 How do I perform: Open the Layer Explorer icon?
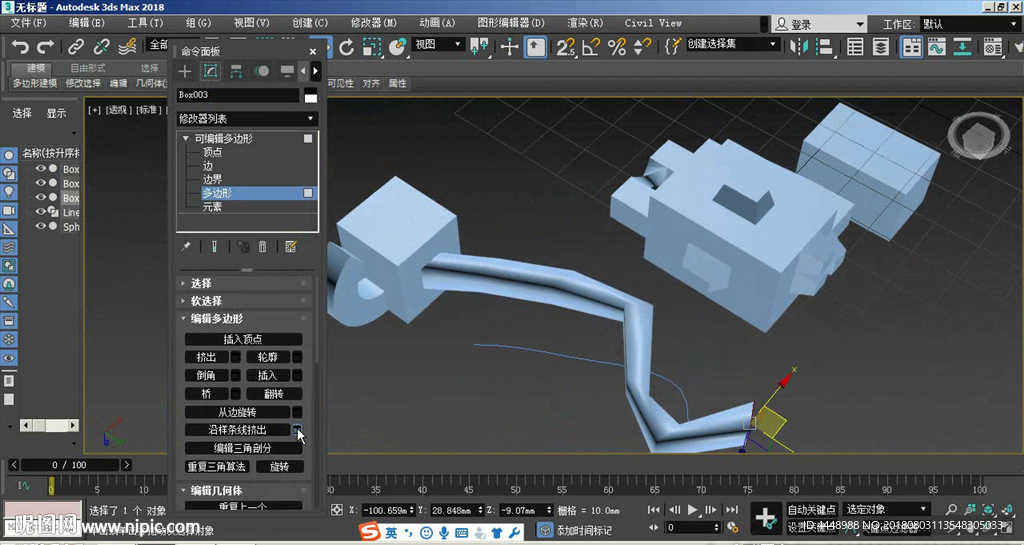point(880,47)
